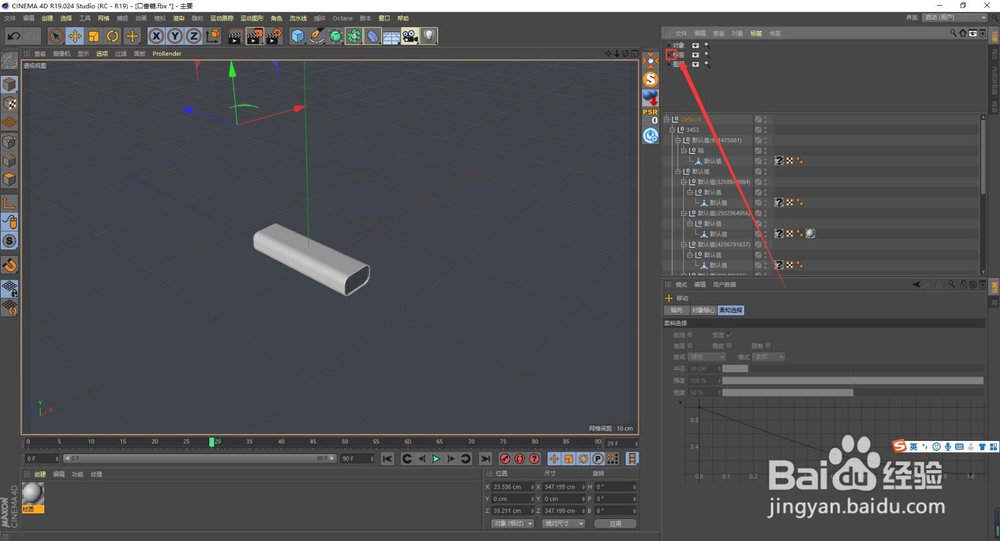
Task: Select the Live Selection arrow tool
Action: click(56, 36)
